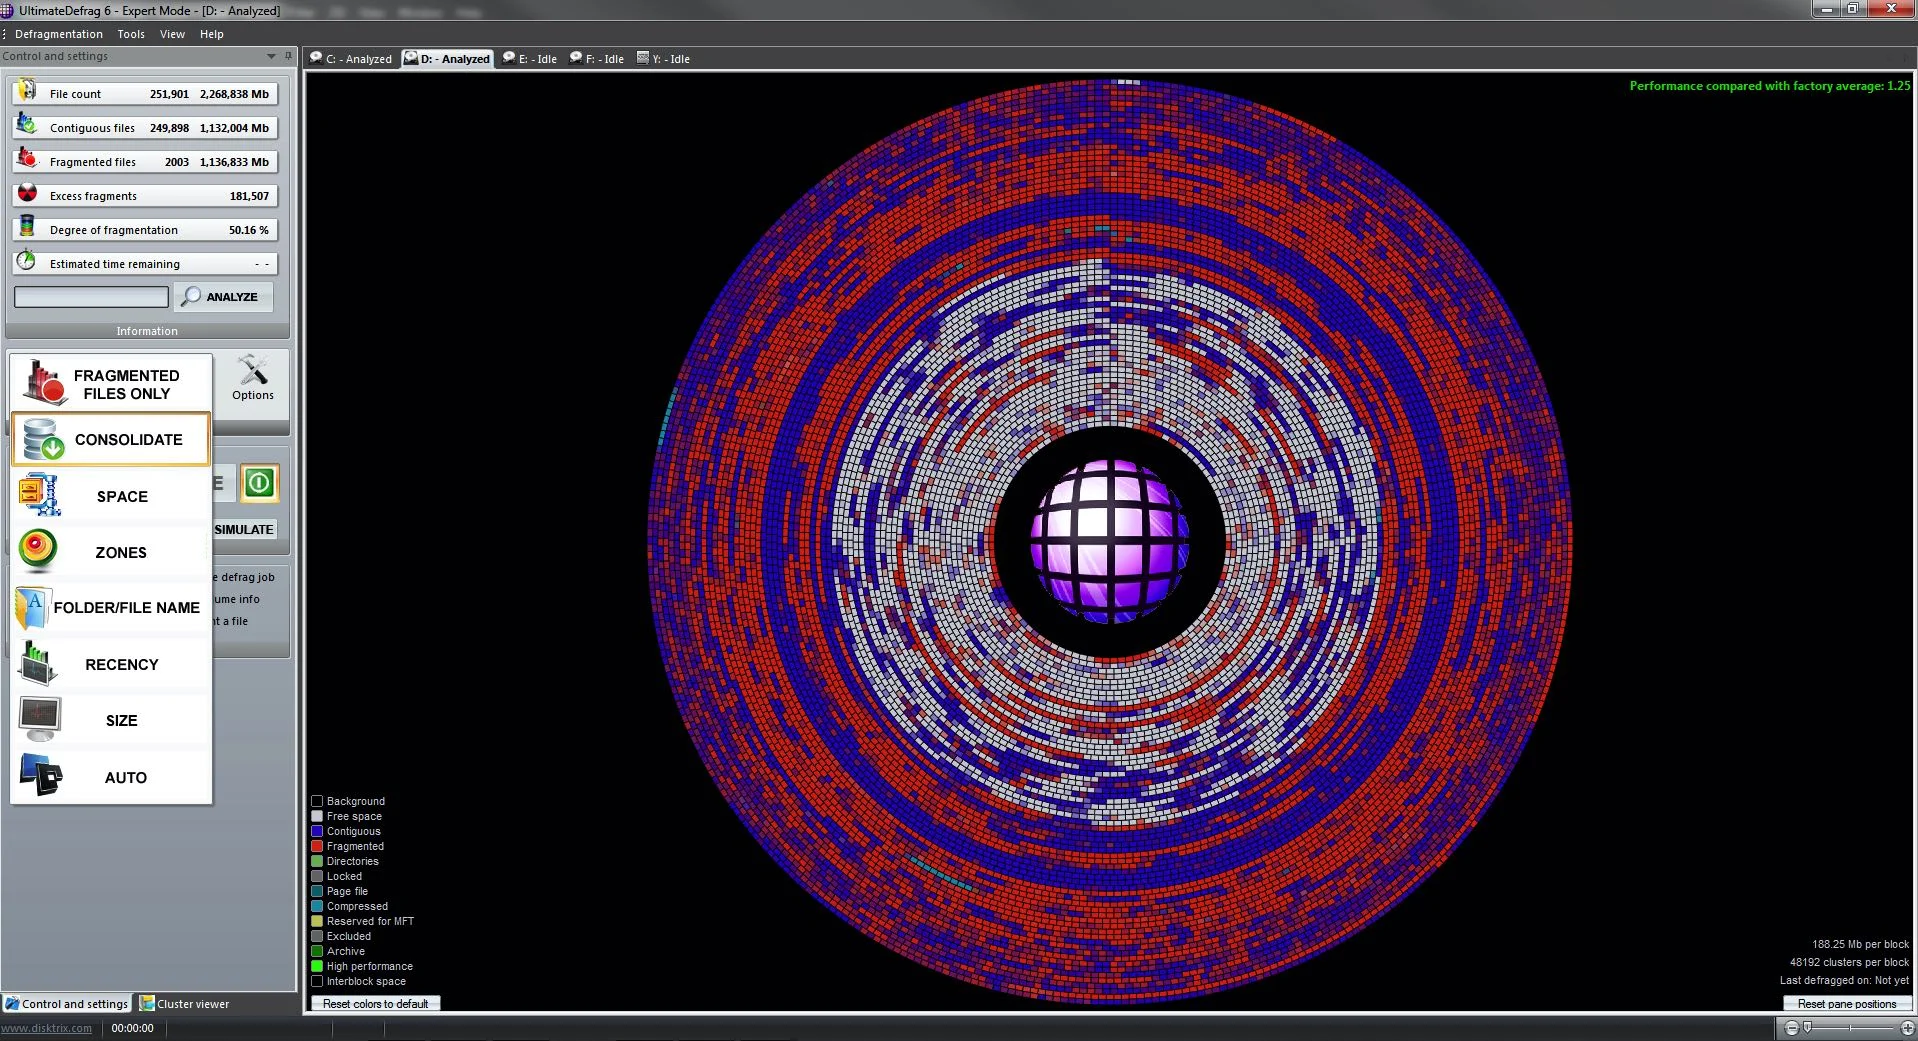
Task: Choose the Consolidate defrag method
Action: (111, 439)
